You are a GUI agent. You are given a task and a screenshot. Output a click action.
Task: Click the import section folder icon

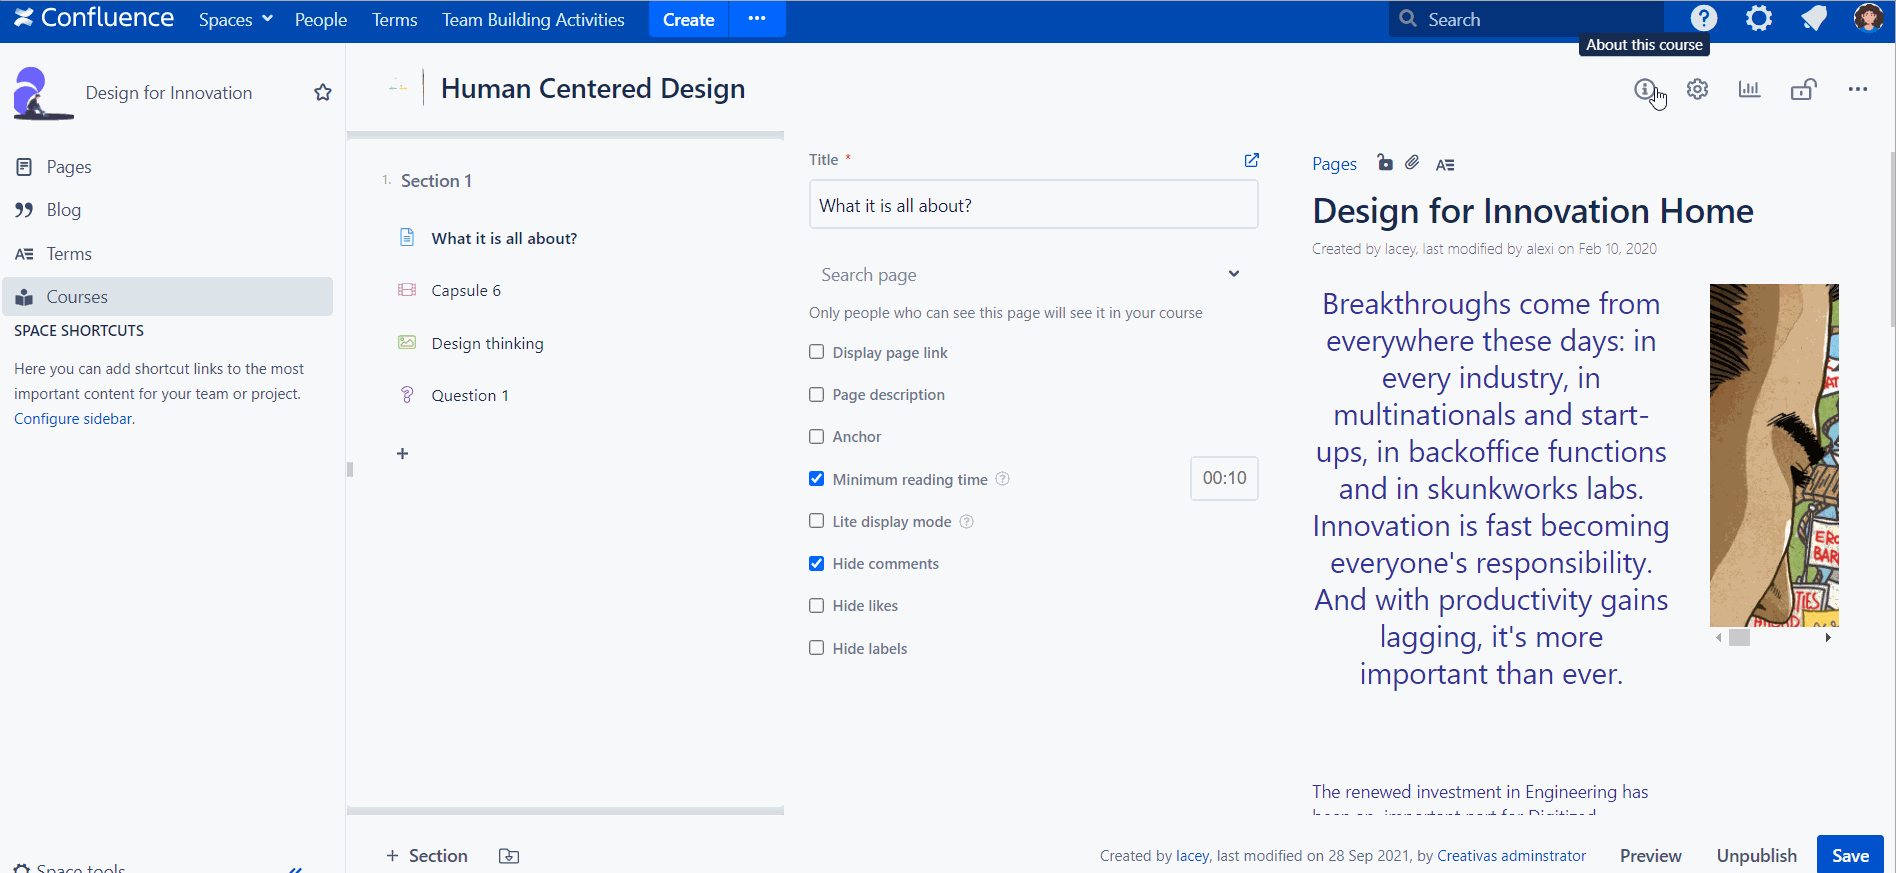pyautogui.click(x=509, y=856)
